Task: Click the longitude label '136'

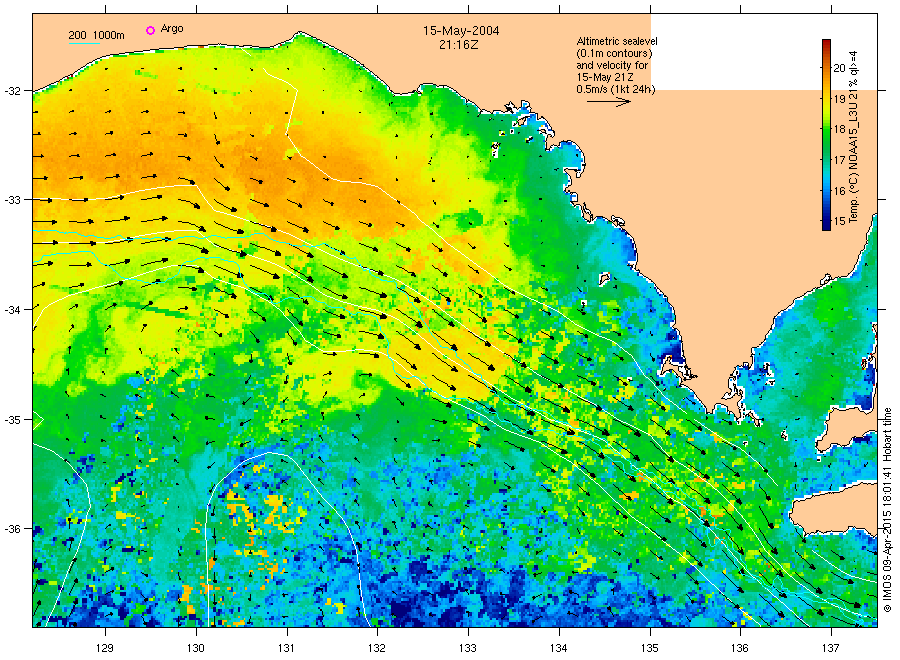Action: pyautogui.click(x=740, y=648)
